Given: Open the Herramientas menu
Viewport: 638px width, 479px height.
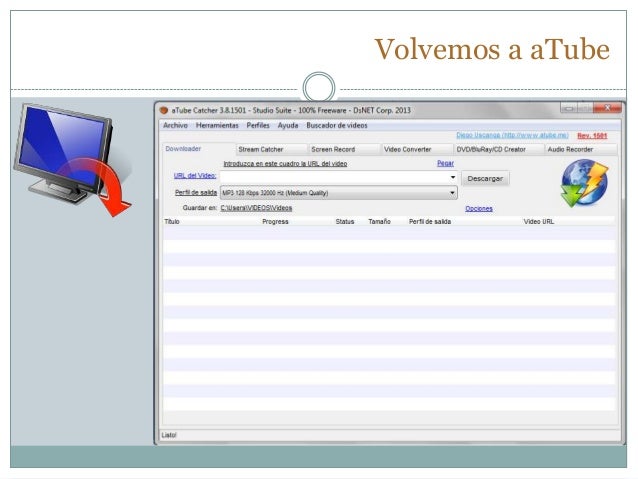Looking at the screenshot, I should tap(217, 125).
